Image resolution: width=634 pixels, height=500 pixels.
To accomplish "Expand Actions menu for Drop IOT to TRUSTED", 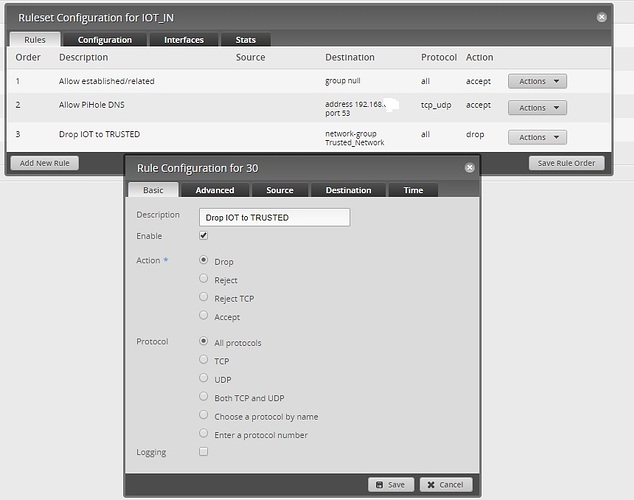I will (x=537, y=137).
